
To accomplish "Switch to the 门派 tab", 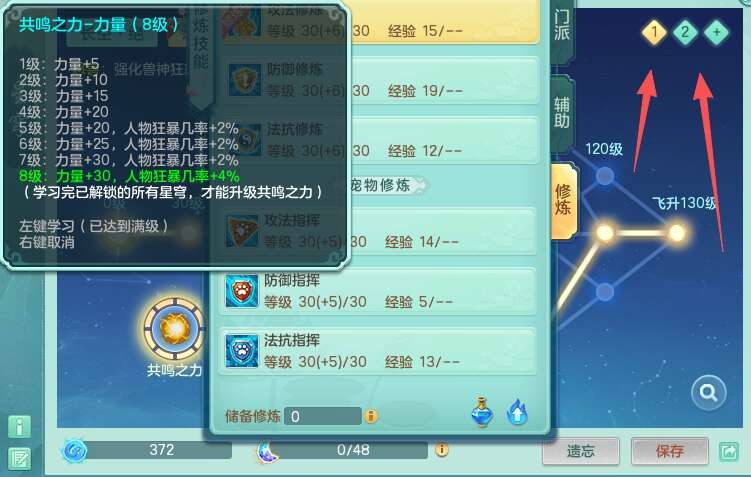I will 562,29.
